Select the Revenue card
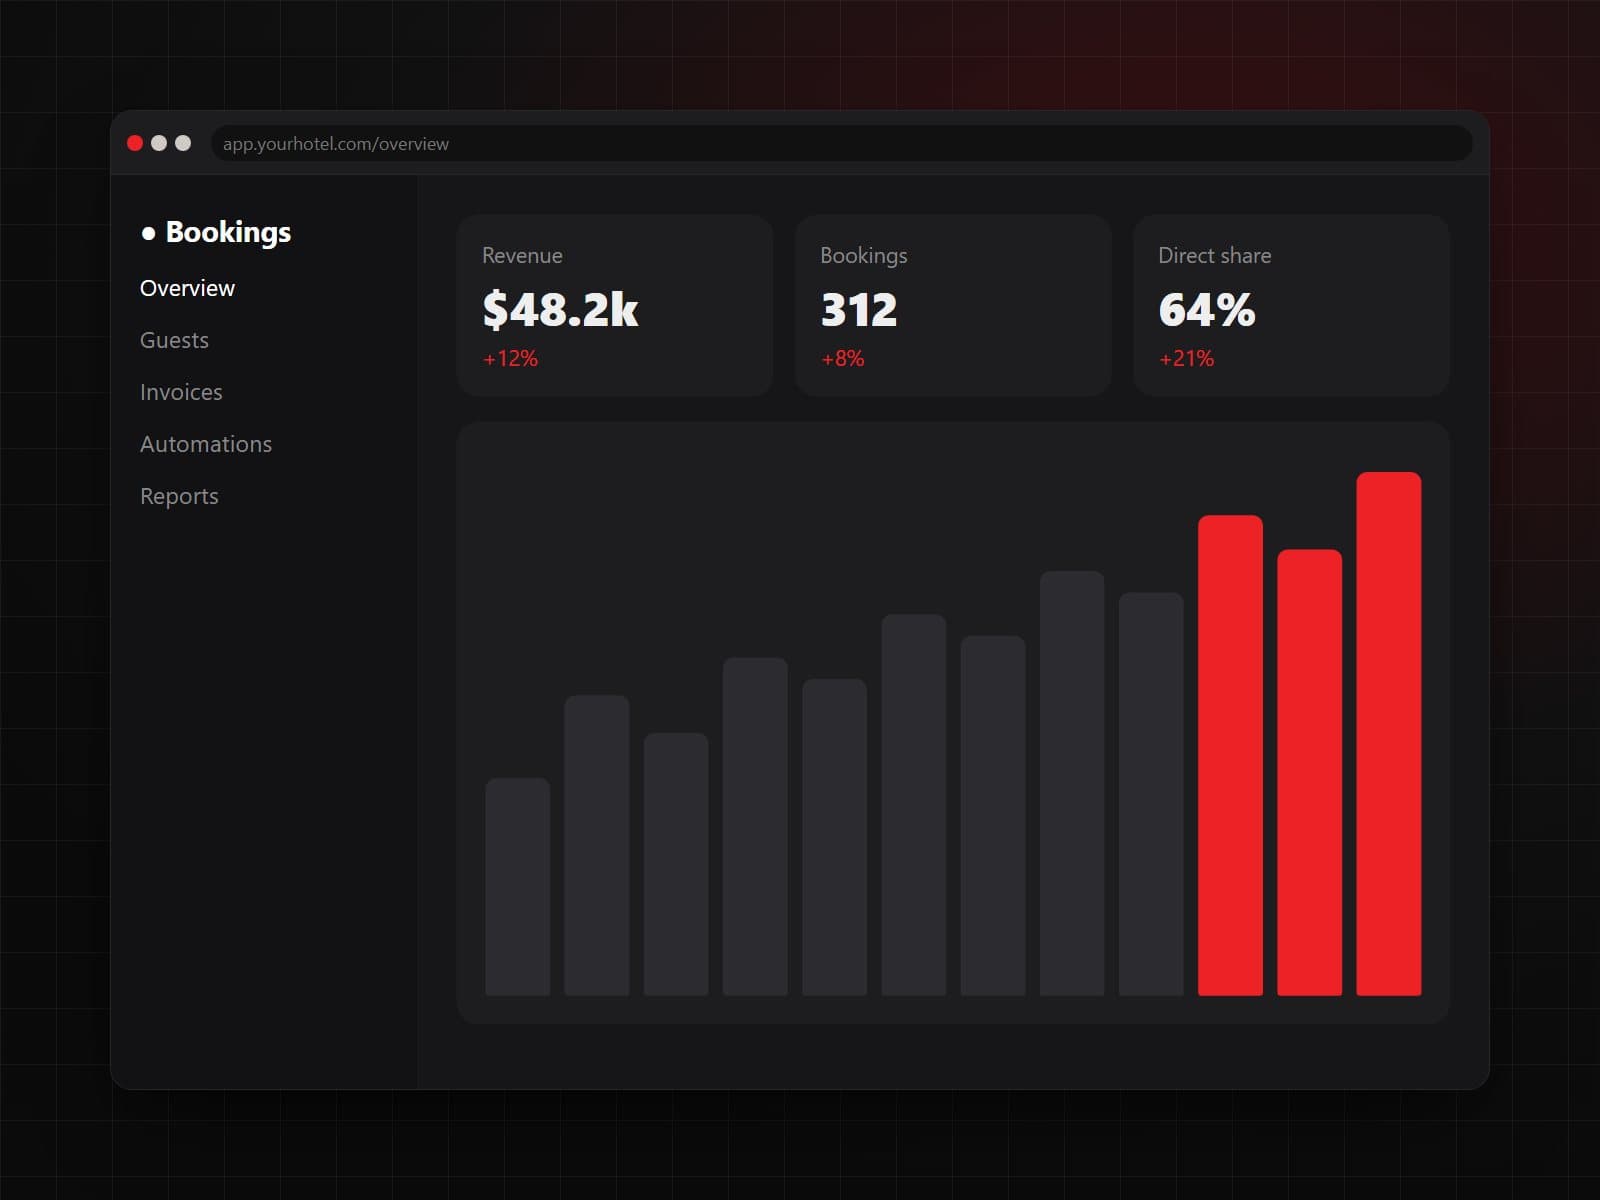Image resolution: width=1600 pixels, height=1200 pixels. [615, 305]
